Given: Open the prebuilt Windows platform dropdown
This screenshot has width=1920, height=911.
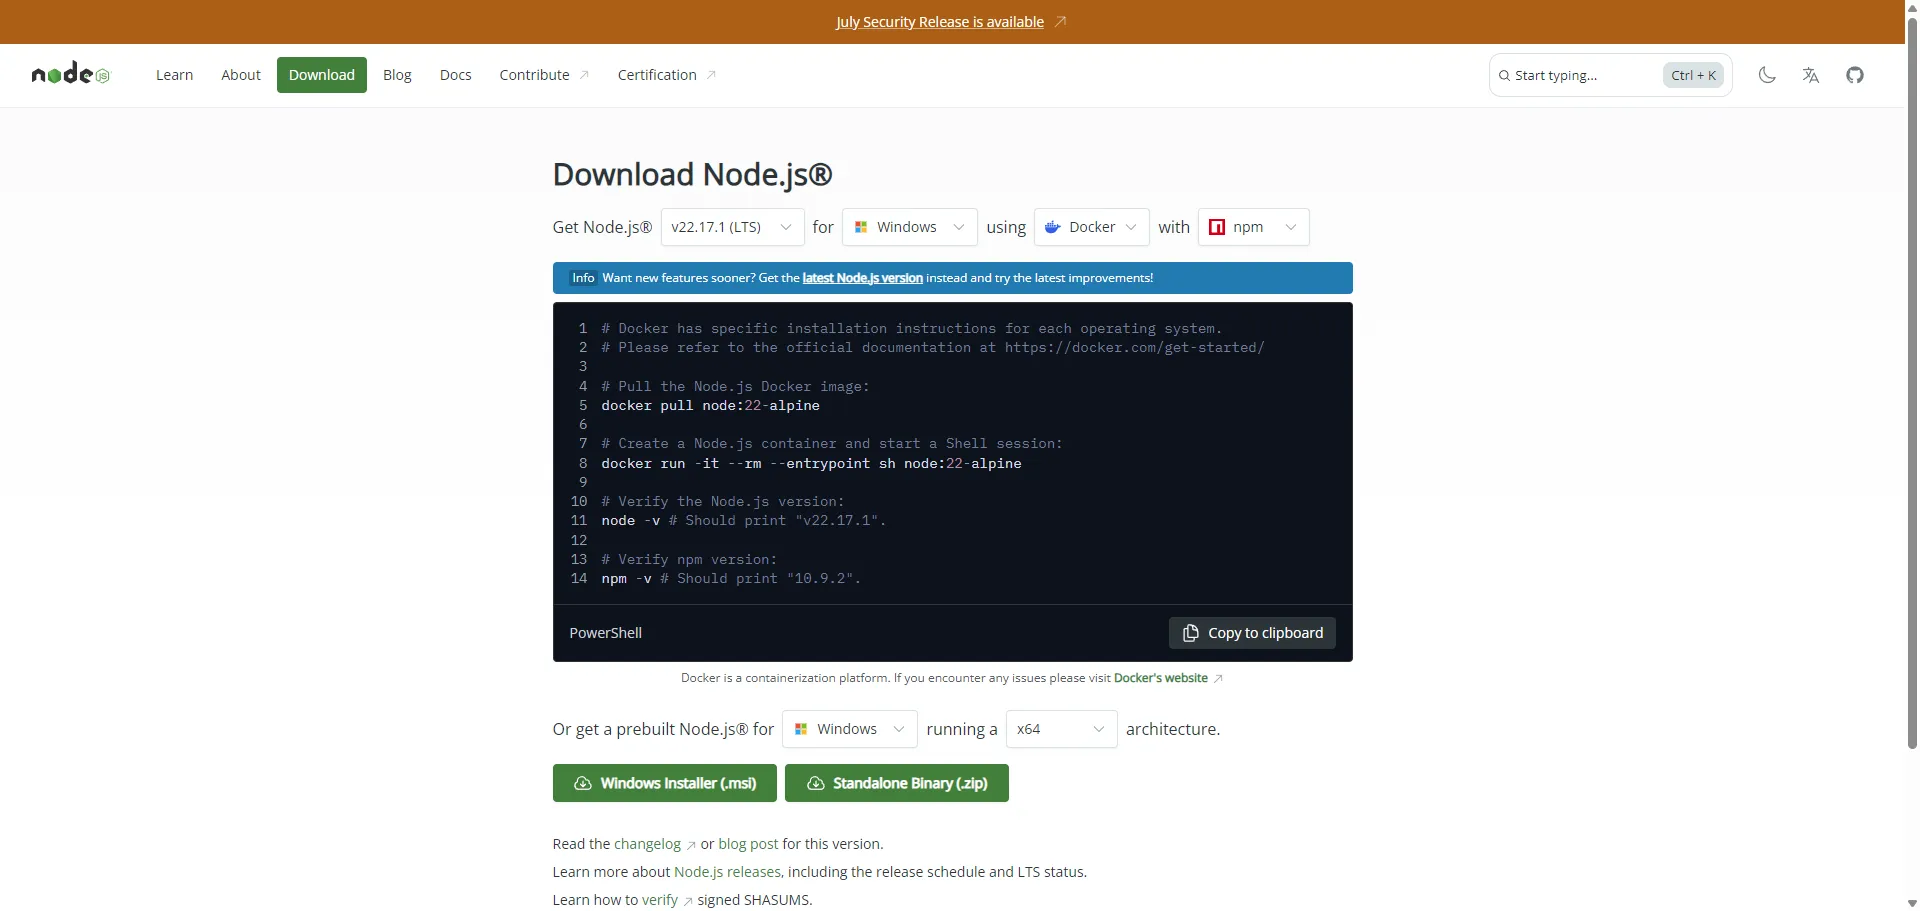Looking at the screenshot, I should pyautogui.click(x=849, y=729).
